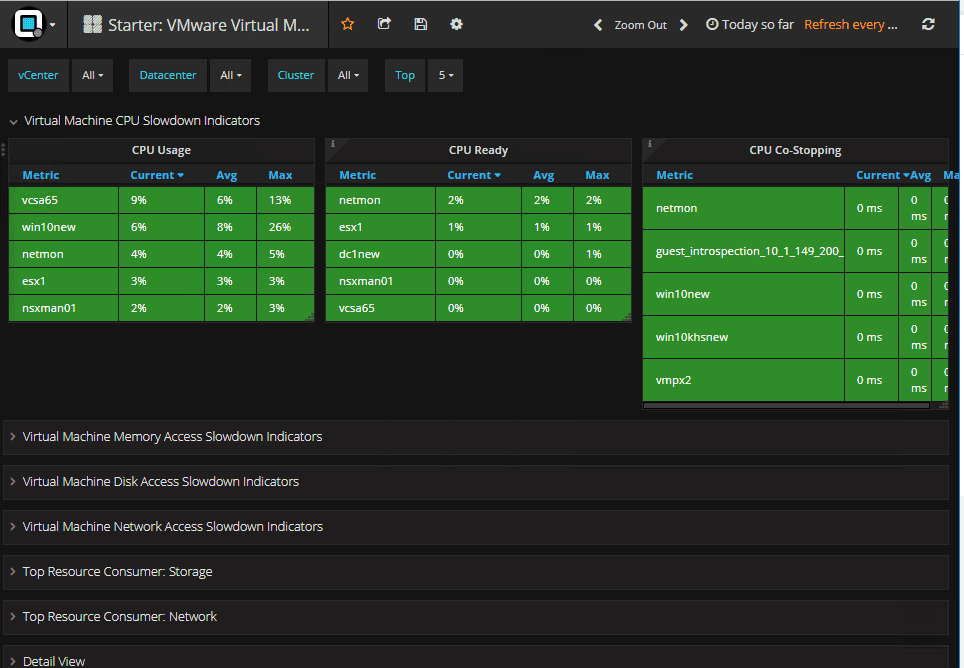Expand Virtual Machine Memory Access Slowdown Indicators
This screenshot has height=668, width=964.
172,437
